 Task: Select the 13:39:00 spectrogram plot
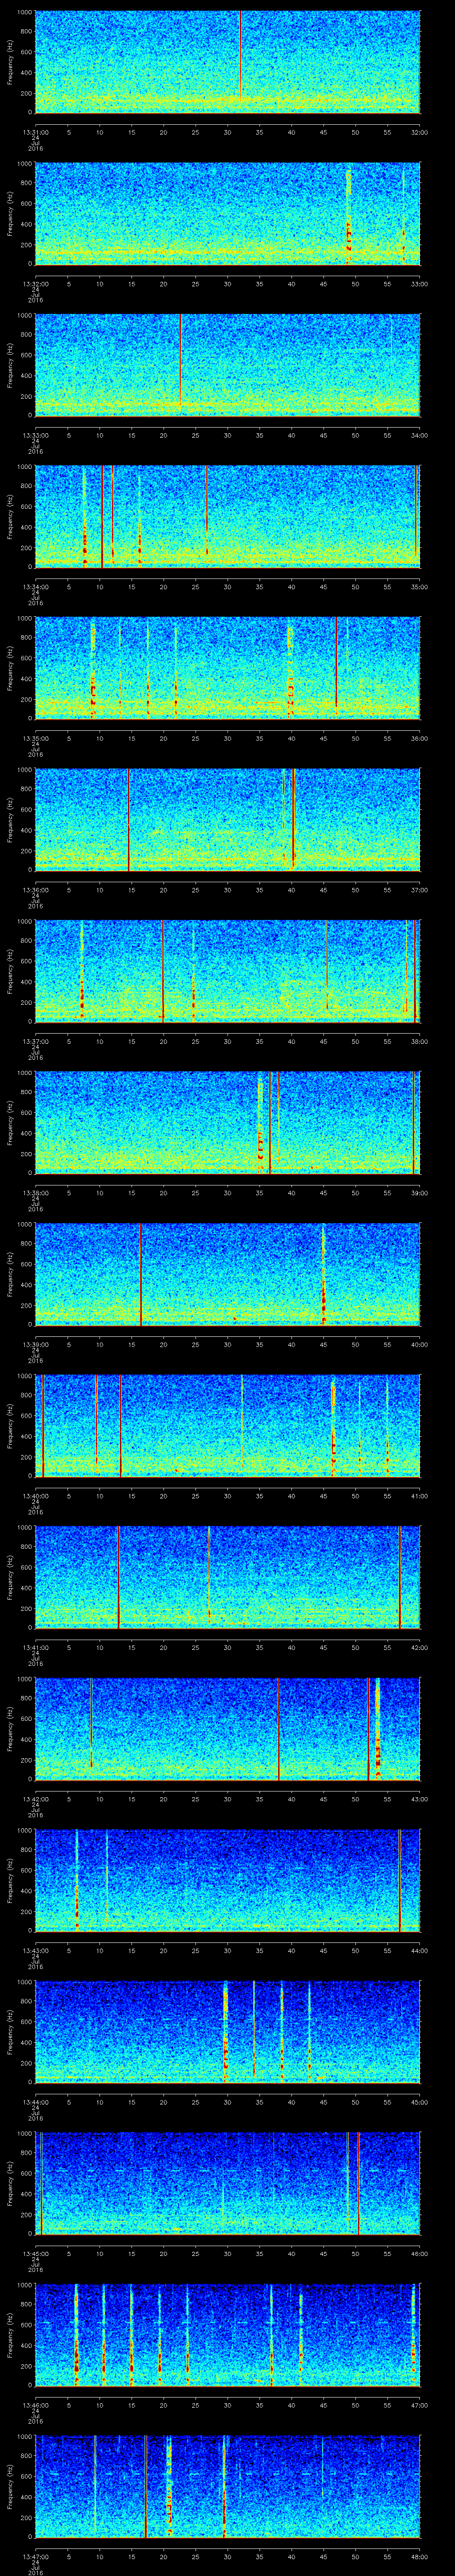coord(227,1274)
